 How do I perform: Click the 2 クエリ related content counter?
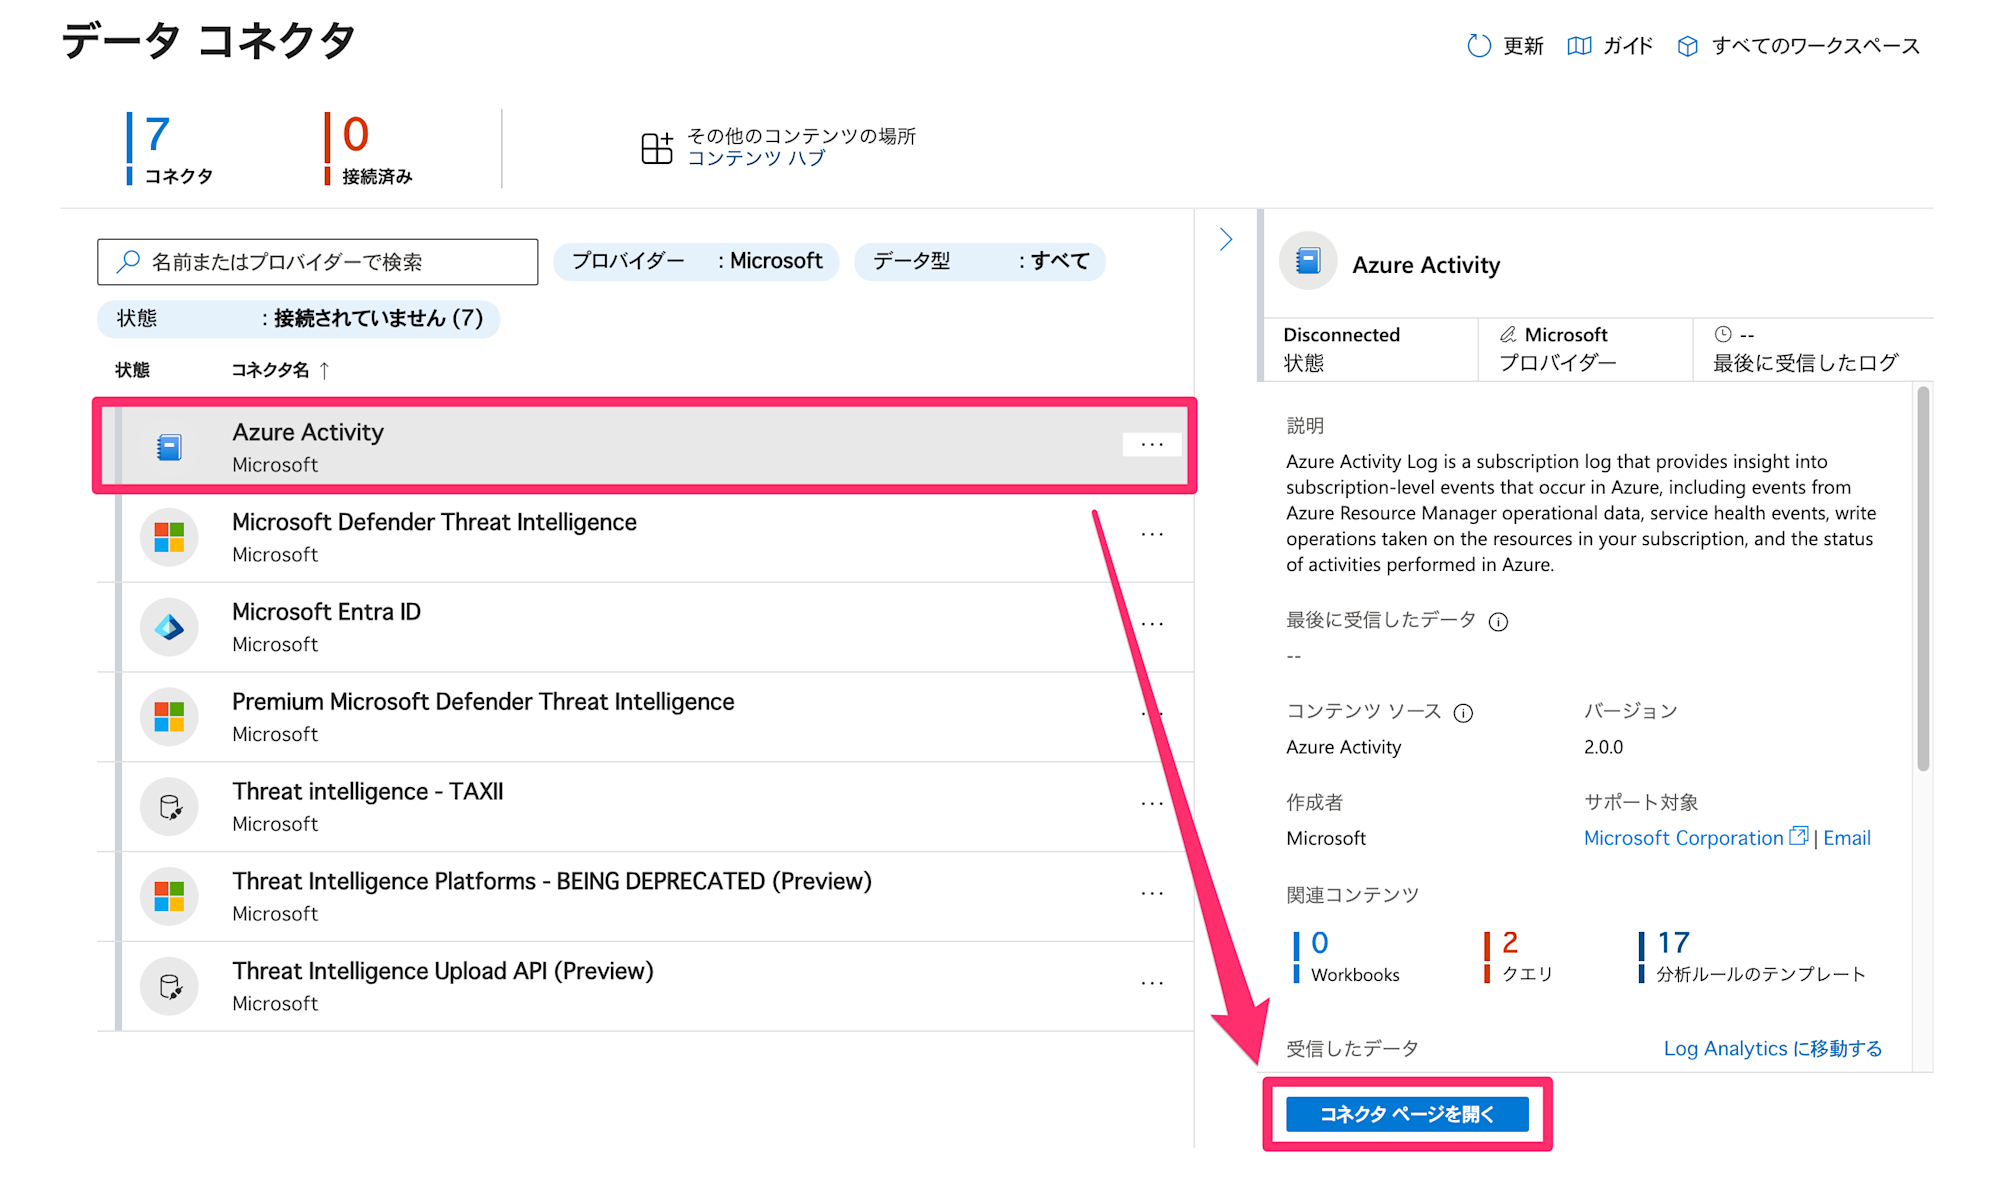coord(1518,957)
